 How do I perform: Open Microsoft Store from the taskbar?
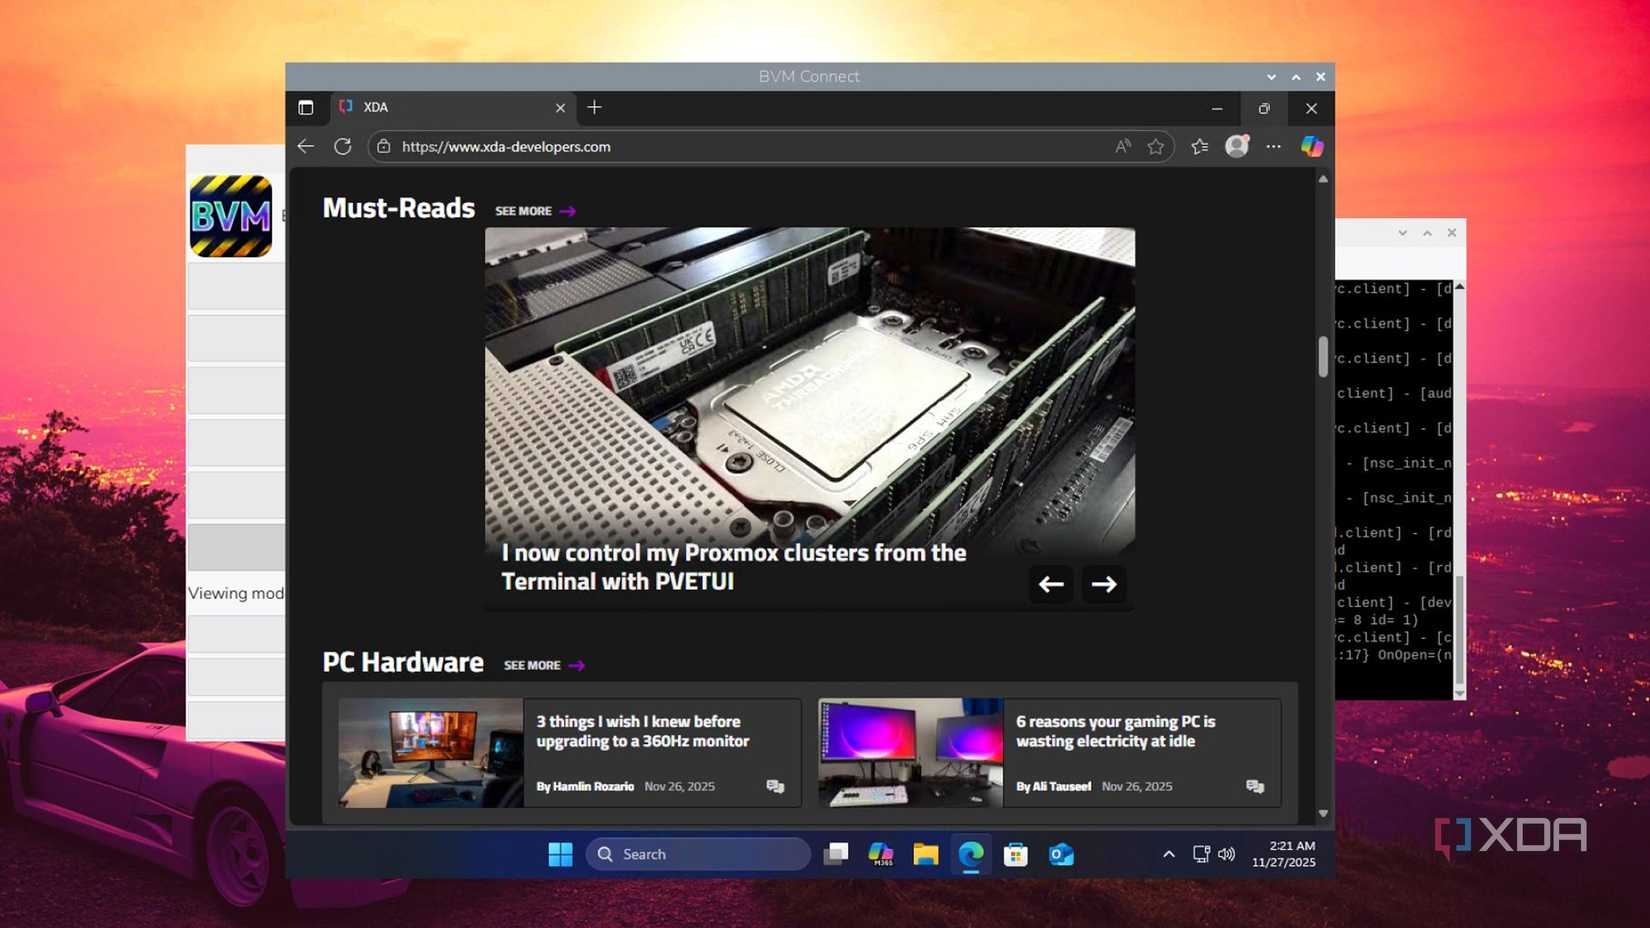(x=1015, y=854)
